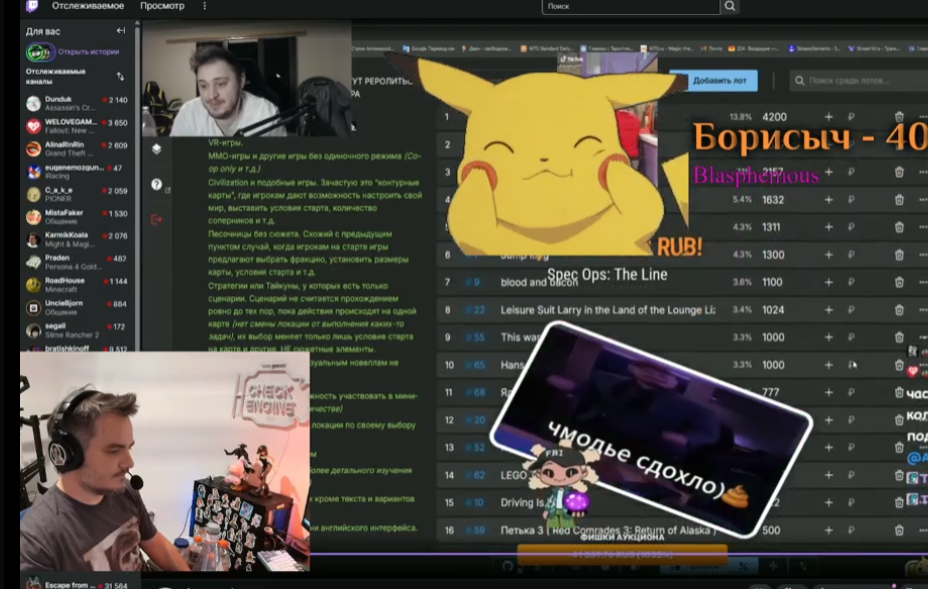Click the question-mark help icon
The height and width of the screenshot is (589, 928).
[x=156, y=185]
